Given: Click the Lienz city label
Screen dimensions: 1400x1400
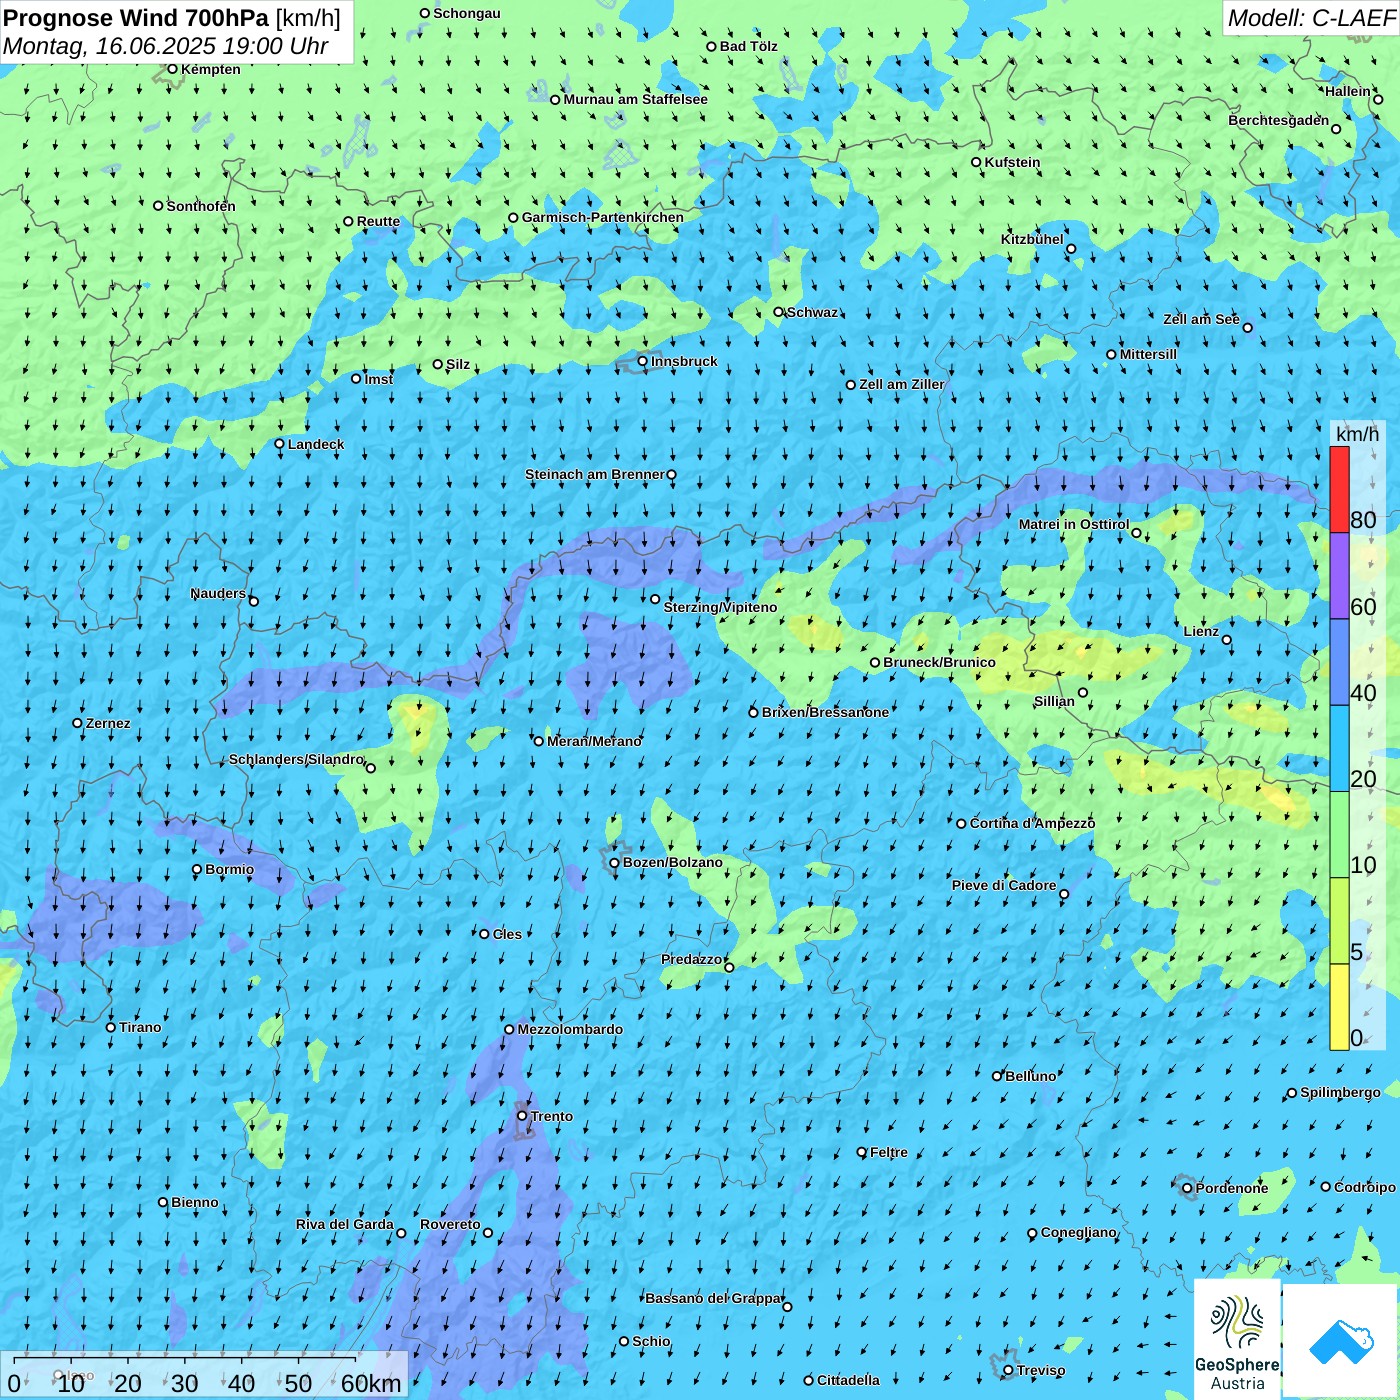Looking at the screenshot, I should pyautogui.click(x=1201, y=631).
